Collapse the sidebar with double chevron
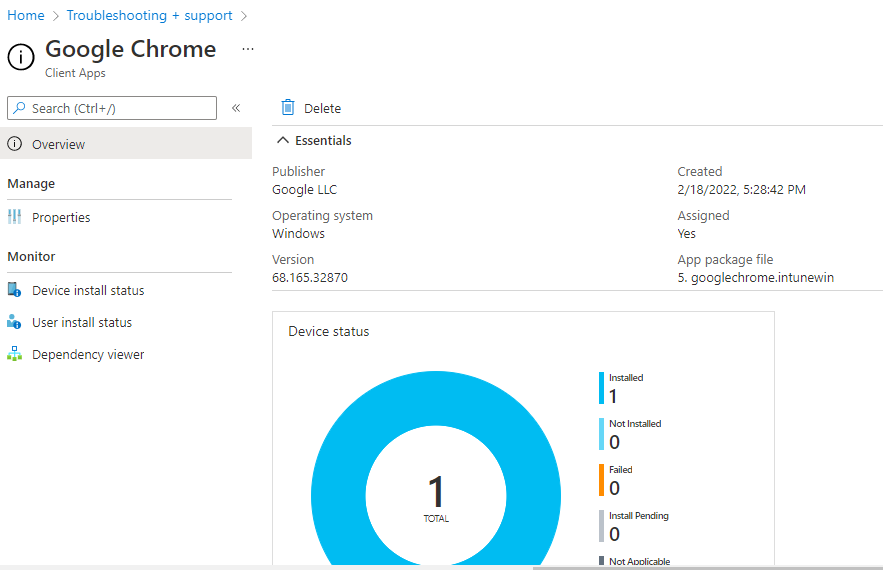This screenshot has height=570, width=883. click(x=236, y=108)
